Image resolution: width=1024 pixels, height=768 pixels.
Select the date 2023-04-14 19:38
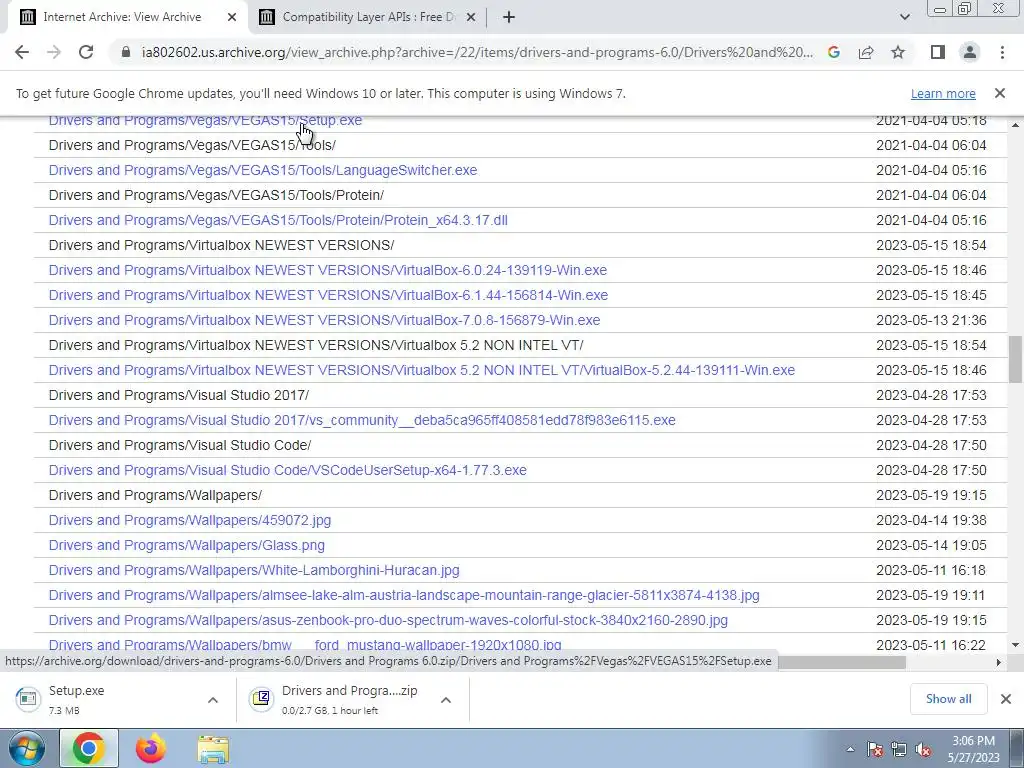point(931,520)
